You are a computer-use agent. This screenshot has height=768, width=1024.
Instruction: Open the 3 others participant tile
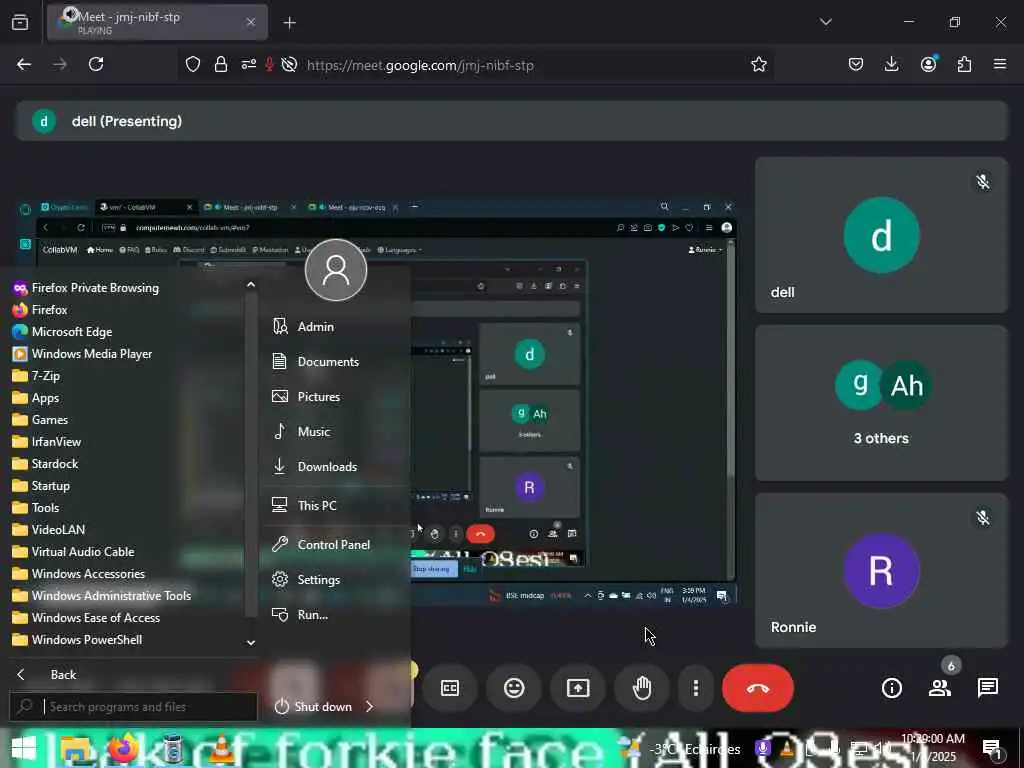[x=881, y=403]
